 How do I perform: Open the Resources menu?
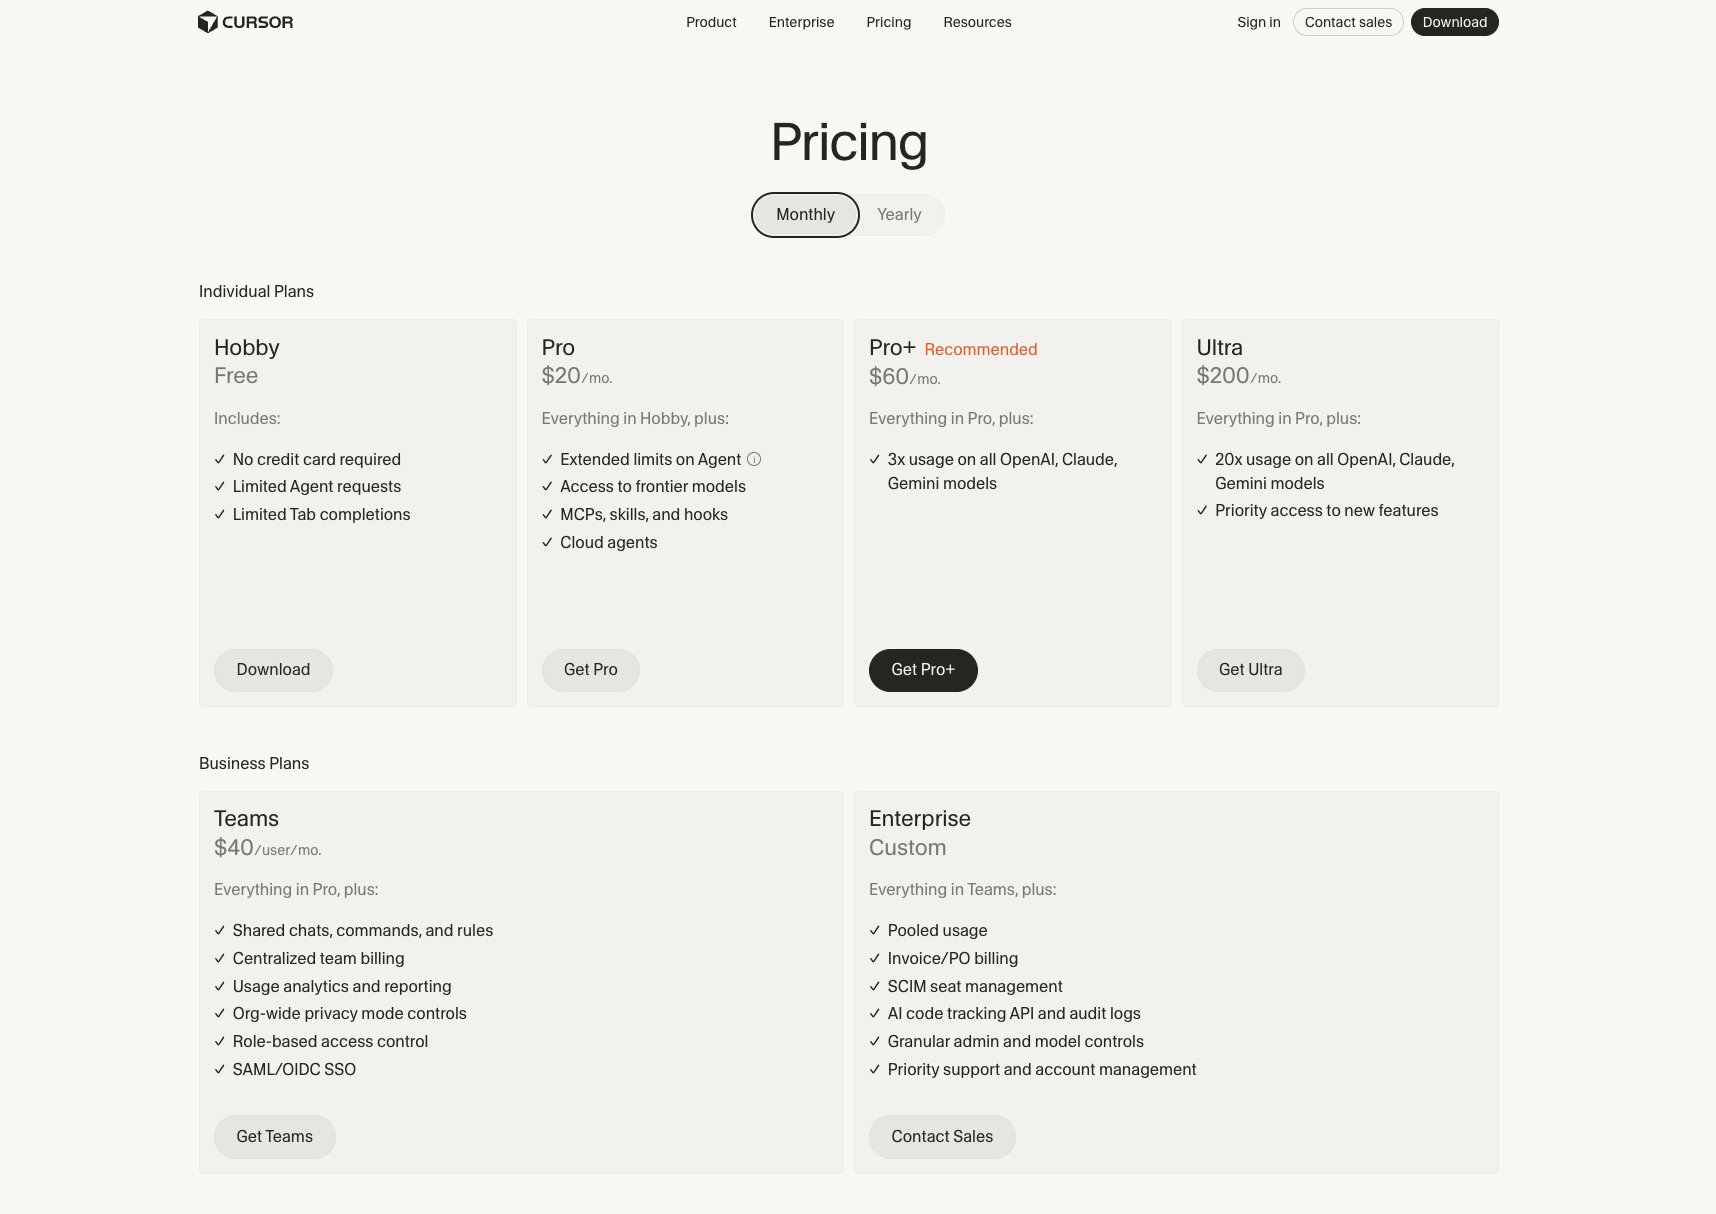point(977,22)
